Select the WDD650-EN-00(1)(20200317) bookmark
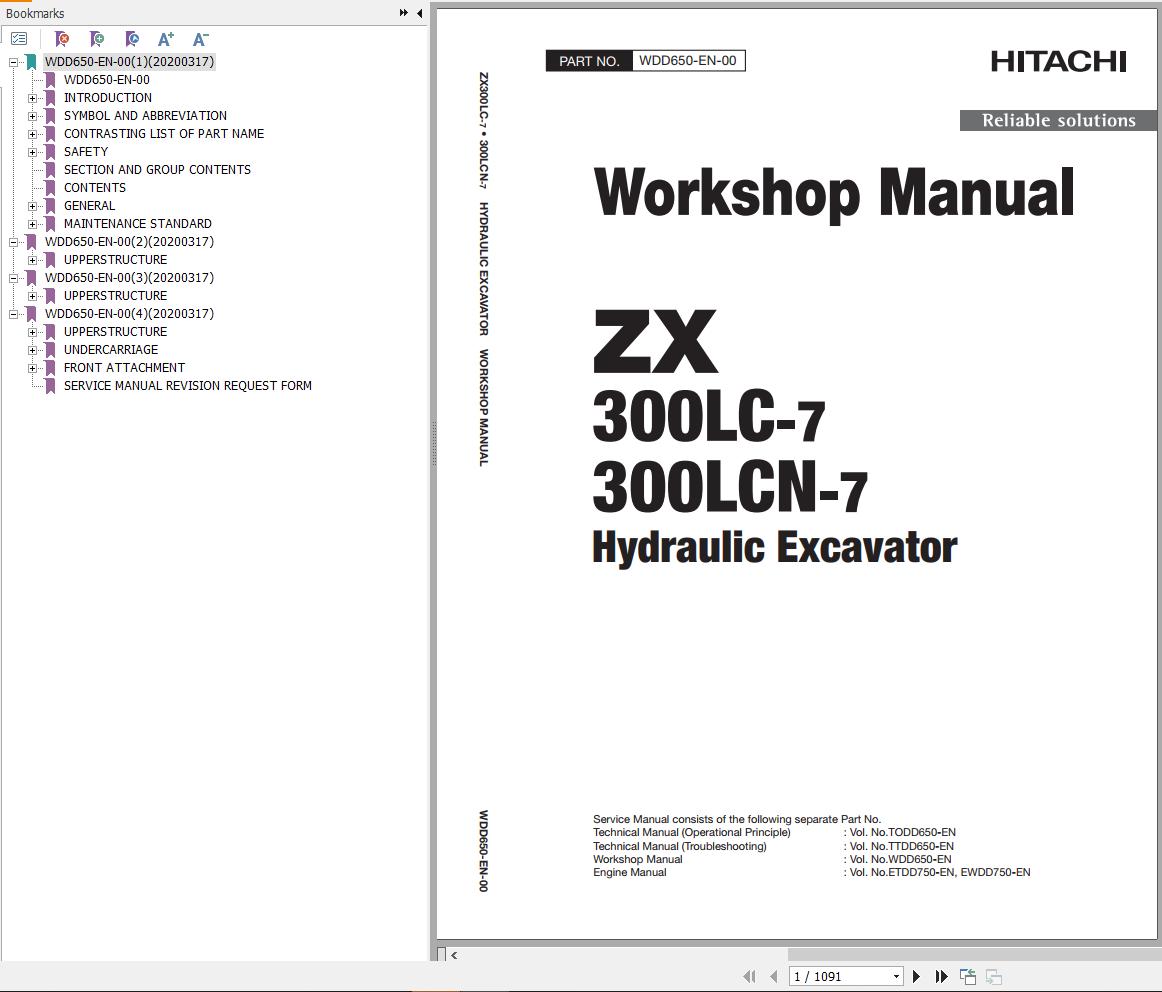1162x992 pixels. (130, 61)
